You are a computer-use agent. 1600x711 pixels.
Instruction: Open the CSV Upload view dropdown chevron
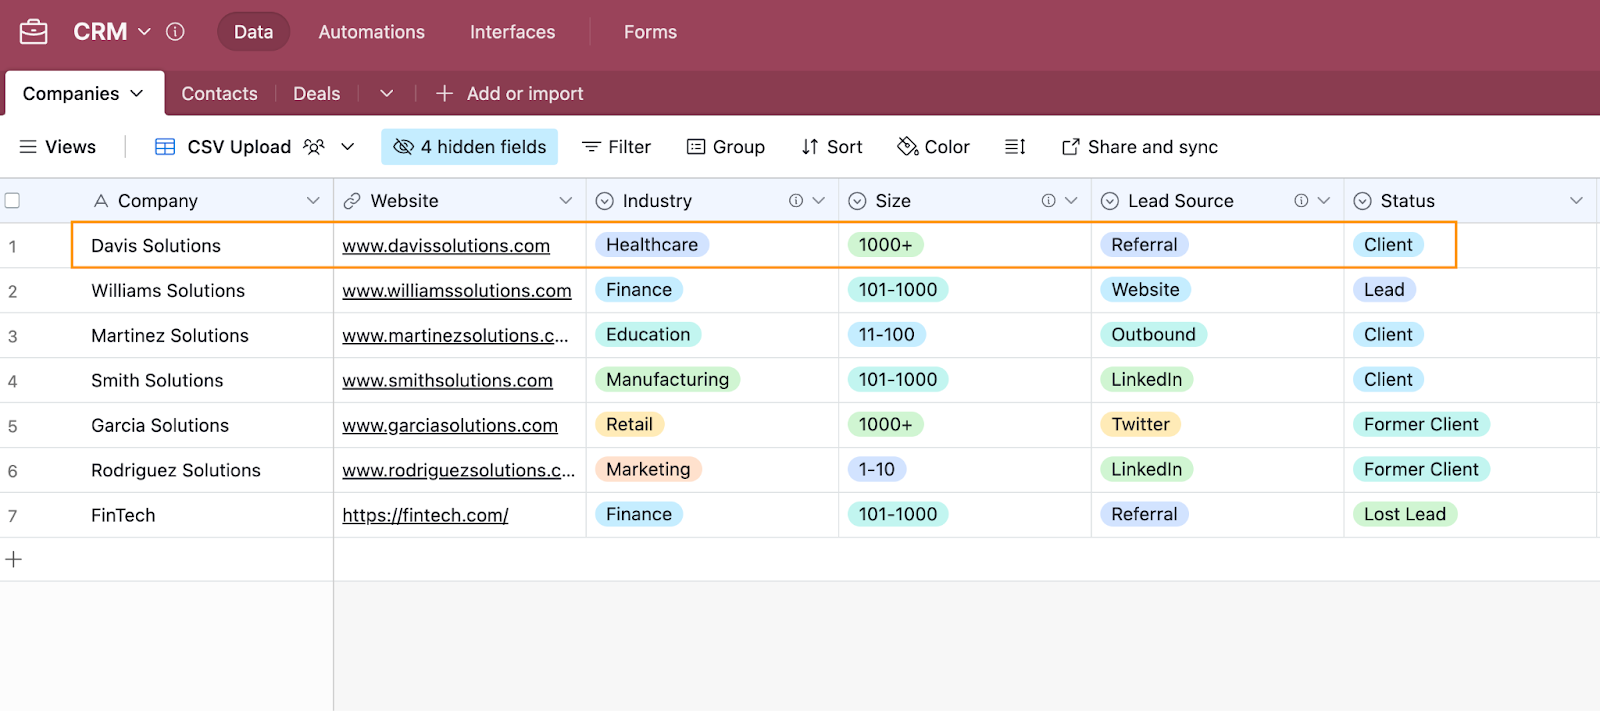[x=348, y=147]
